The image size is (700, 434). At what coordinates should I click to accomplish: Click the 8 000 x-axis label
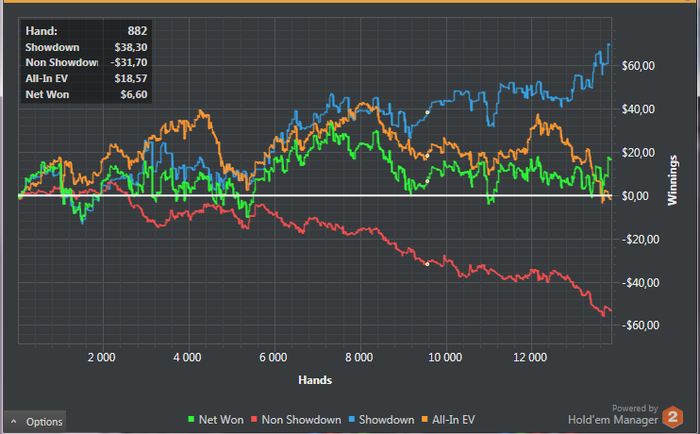[x=359, y=357]
